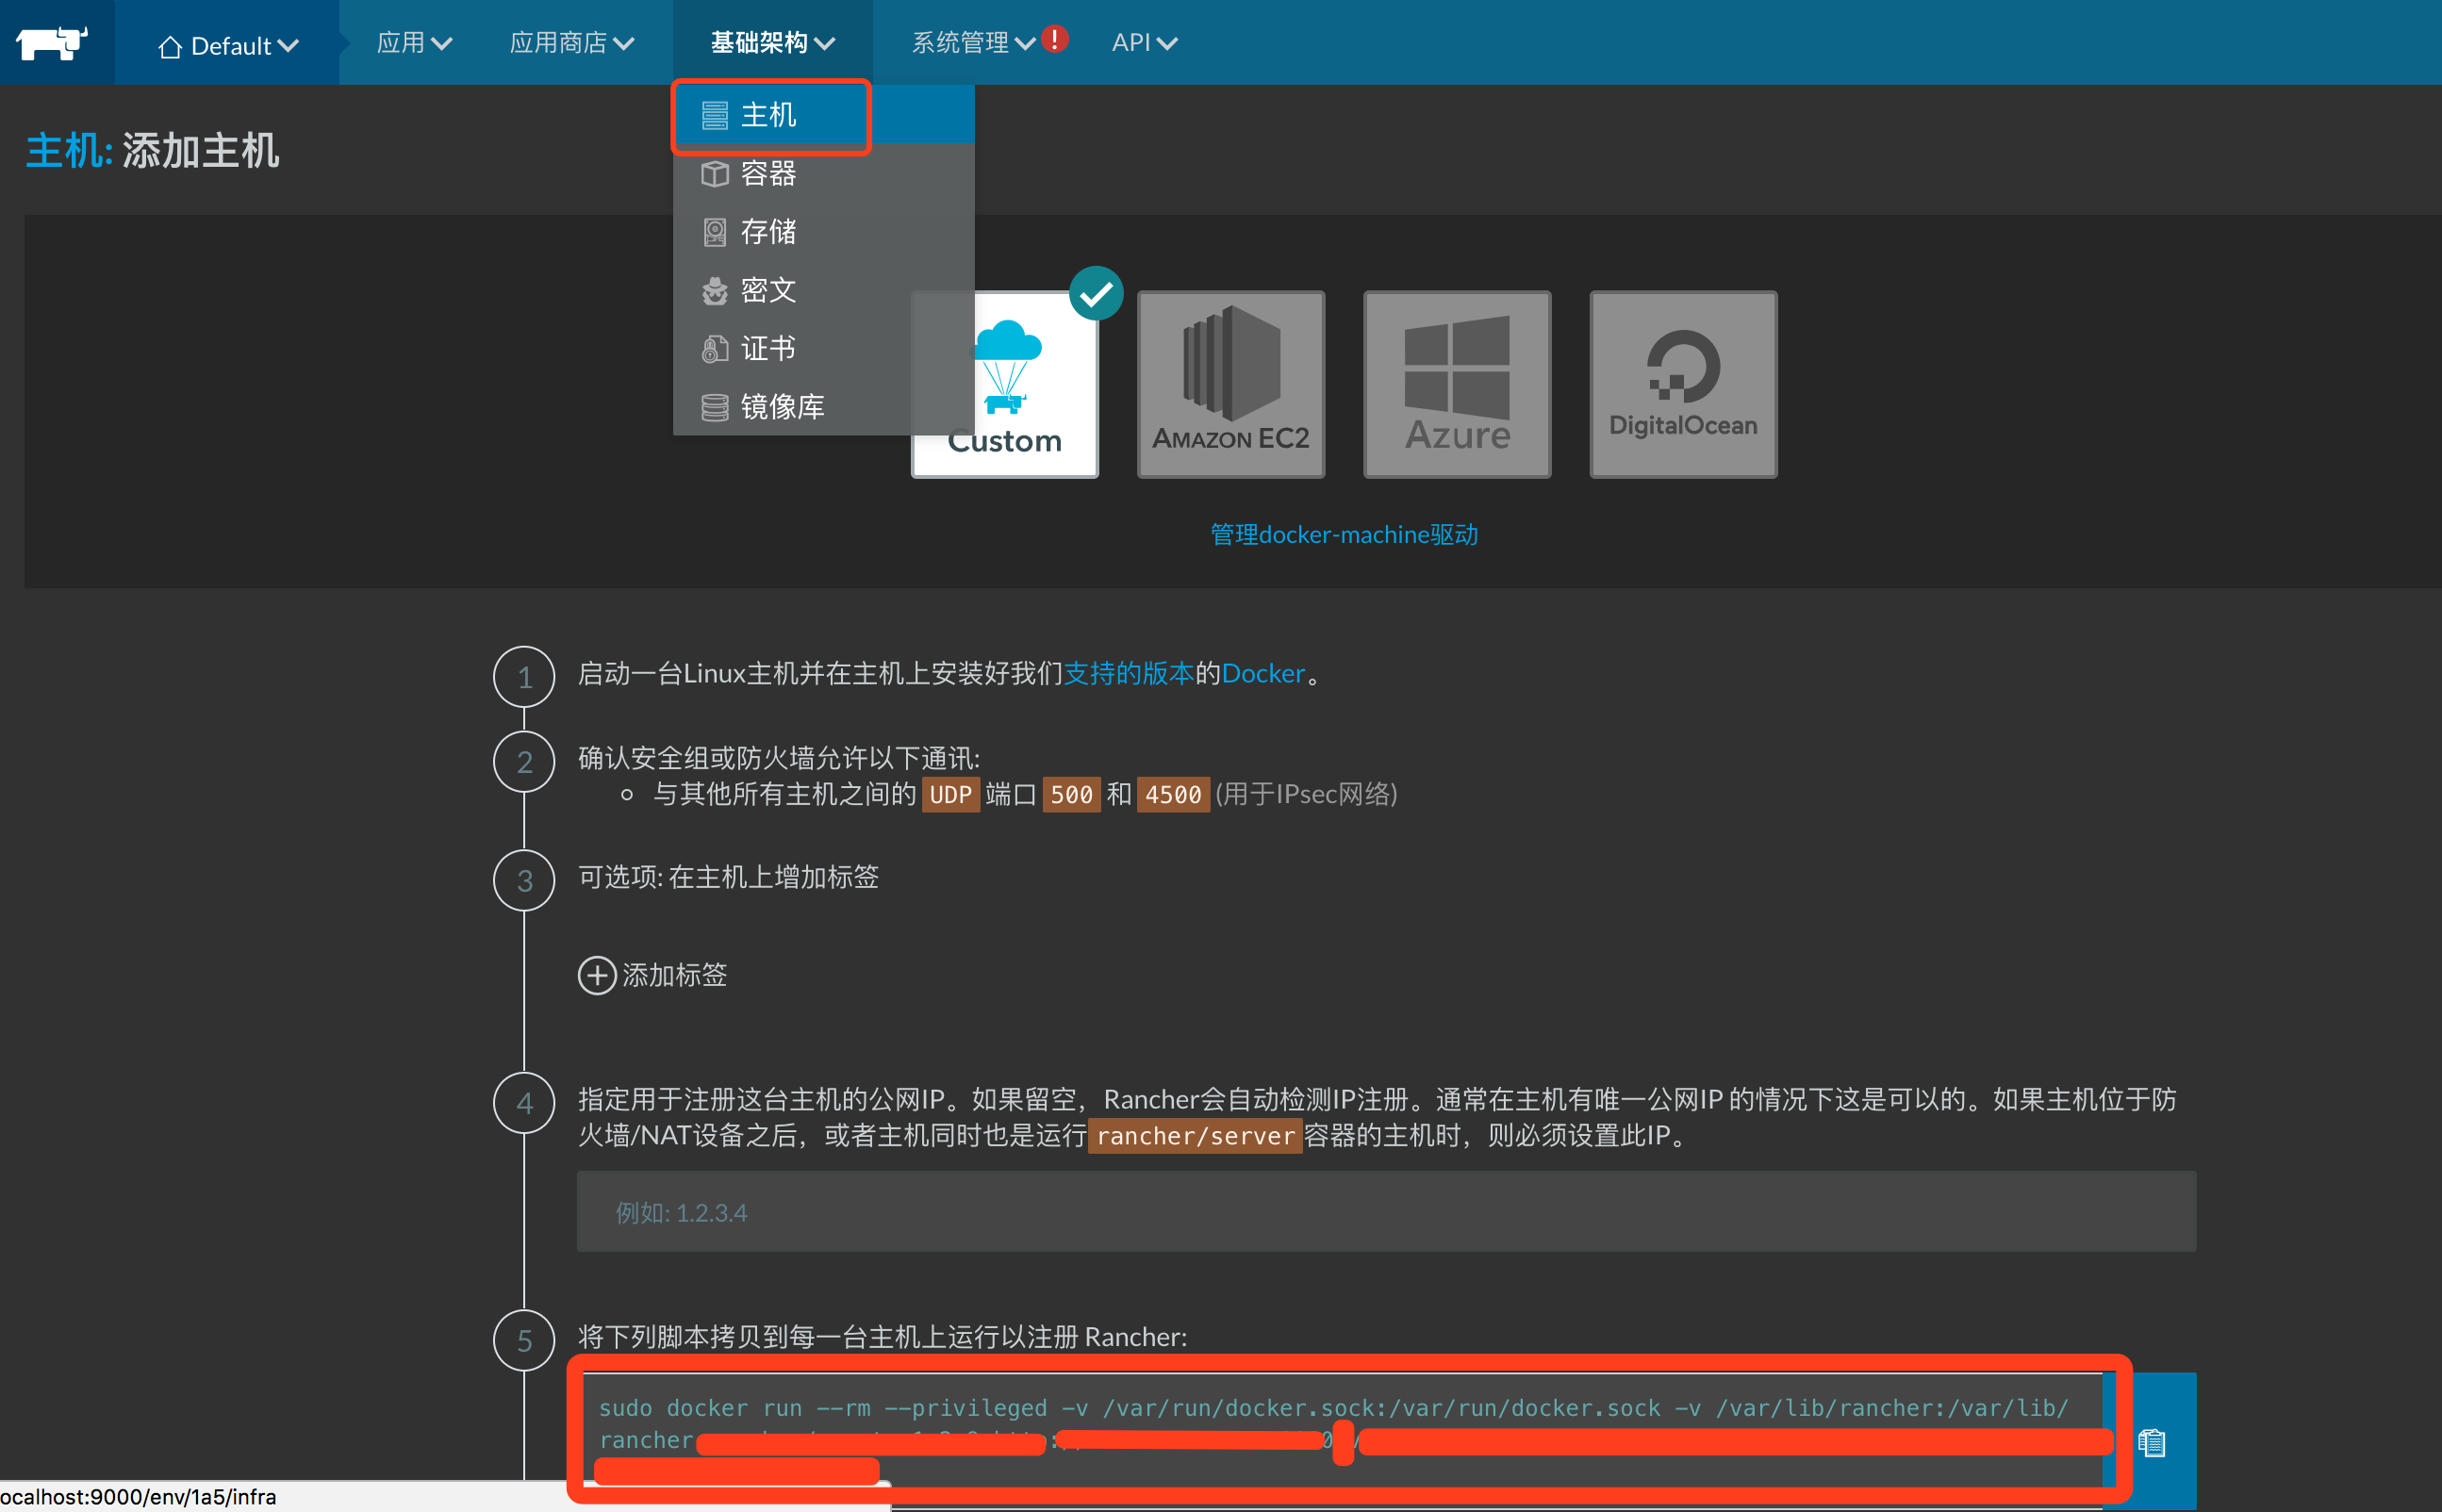This screenshot has width=2442, height=1512.
Task: Select the Amazon EC2 driver tile
Action: click(1230, 384)
